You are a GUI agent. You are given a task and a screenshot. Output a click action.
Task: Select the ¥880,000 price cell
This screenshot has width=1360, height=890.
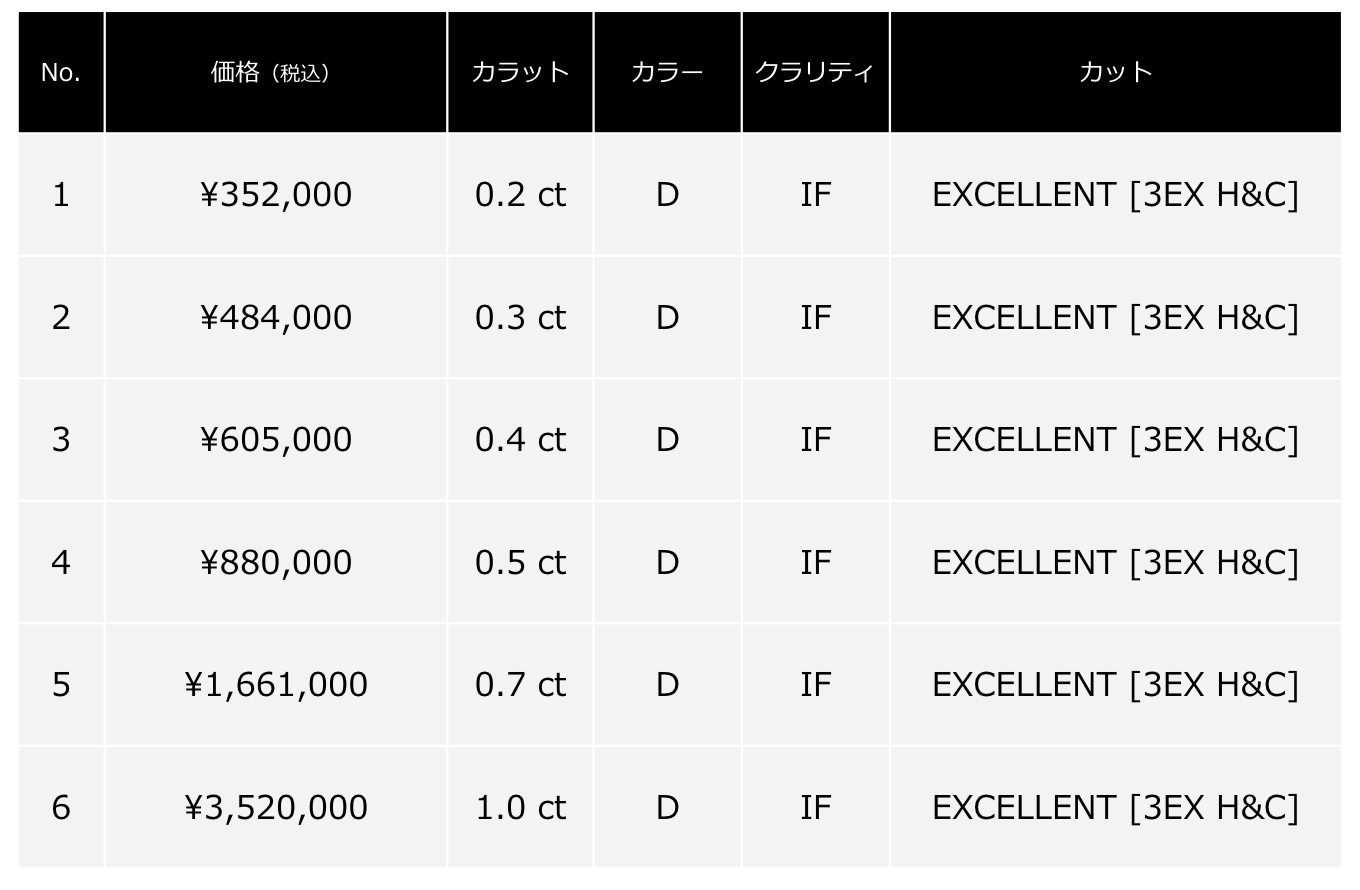click(275, 563)
